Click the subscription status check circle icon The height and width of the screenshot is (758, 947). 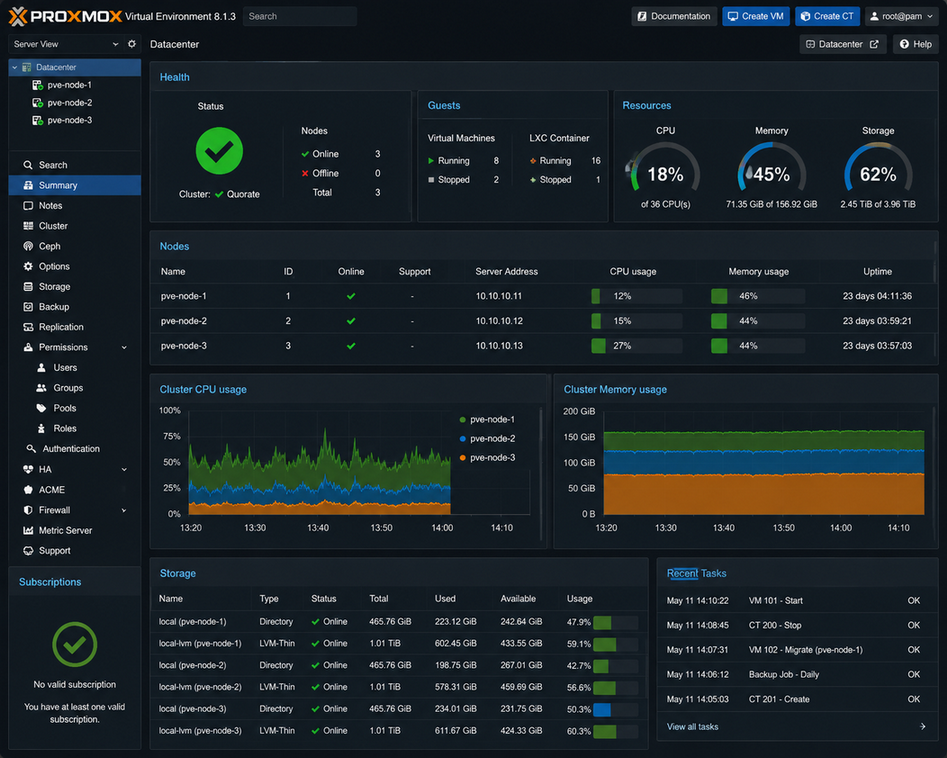(x=75, y=644)
